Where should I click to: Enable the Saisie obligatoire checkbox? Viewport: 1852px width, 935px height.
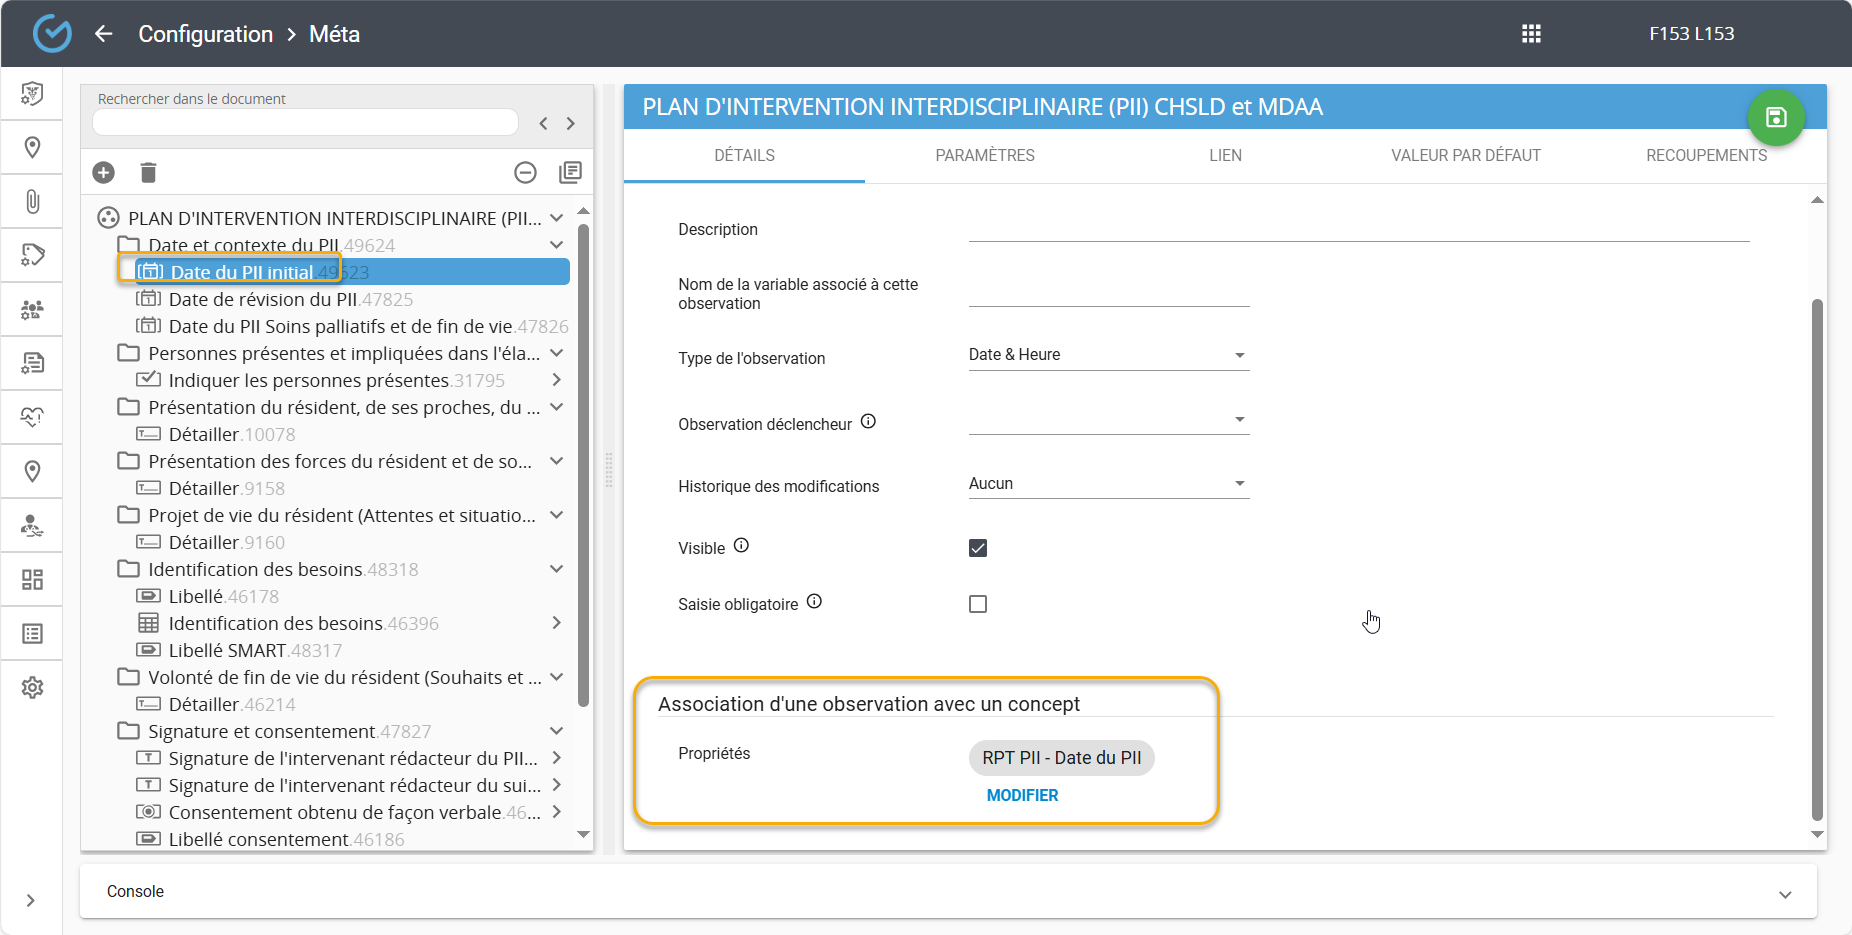pos(978,604)
